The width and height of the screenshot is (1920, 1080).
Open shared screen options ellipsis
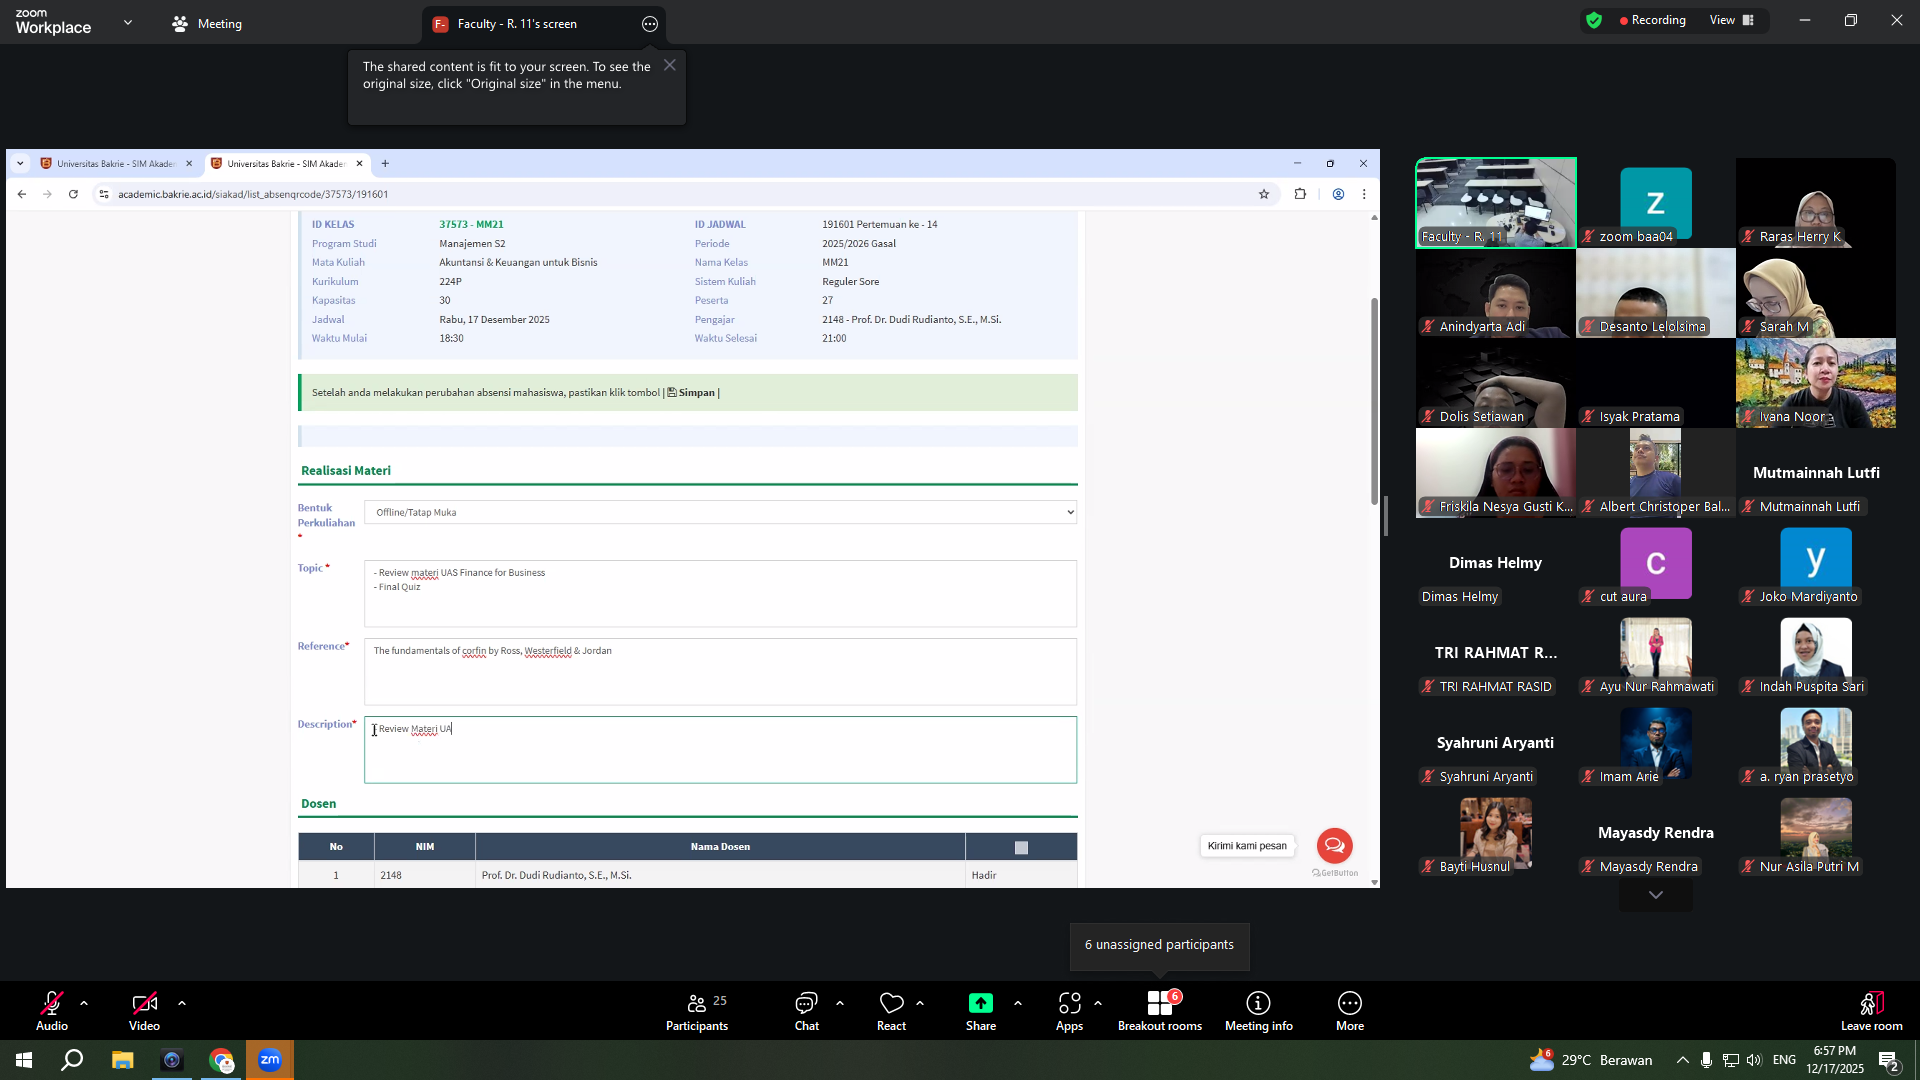click(x=650, y=24)
